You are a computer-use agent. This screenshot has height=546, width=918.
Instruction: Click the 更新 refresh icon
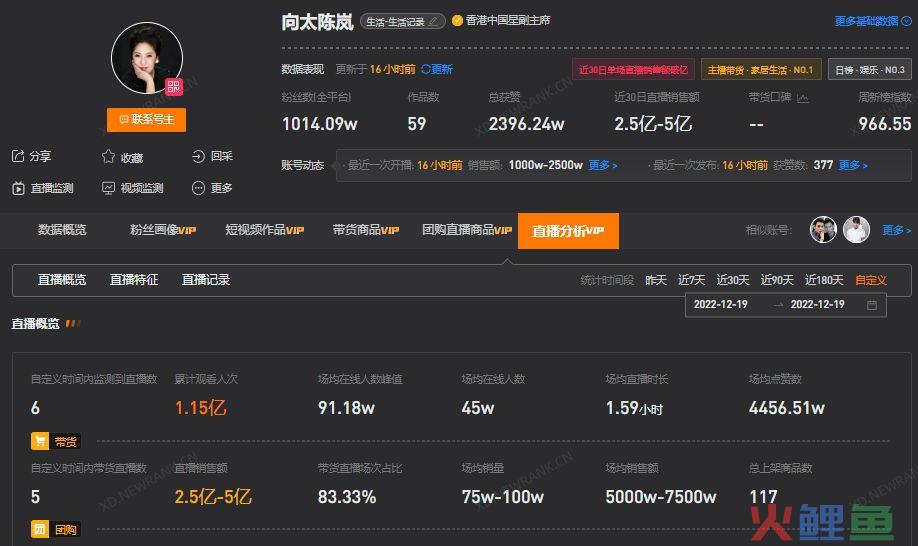pos(426,69)
